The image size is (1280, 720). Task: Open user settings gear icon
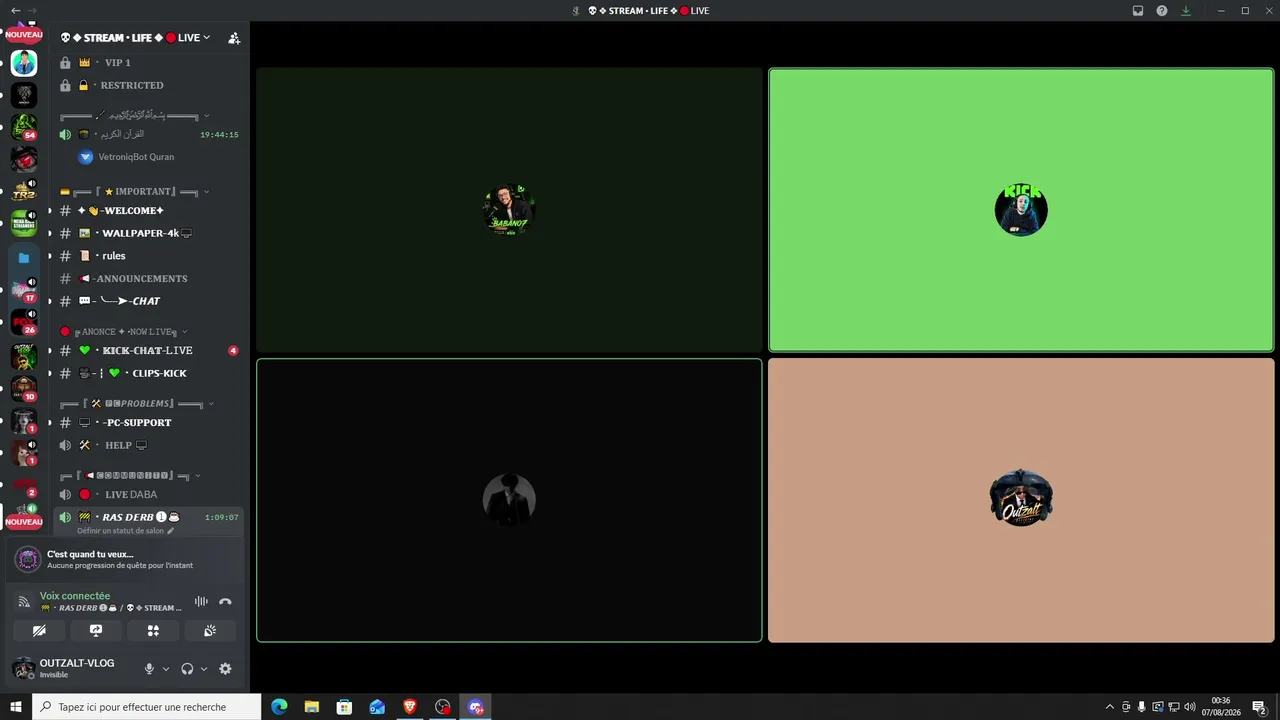(x=225, y=669)
